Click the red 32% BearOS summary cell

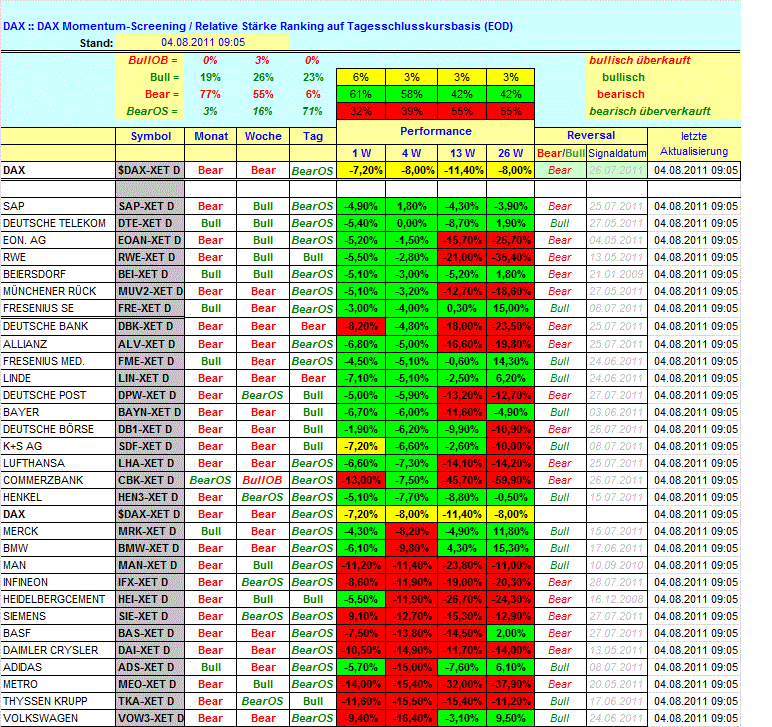(361, 111)
